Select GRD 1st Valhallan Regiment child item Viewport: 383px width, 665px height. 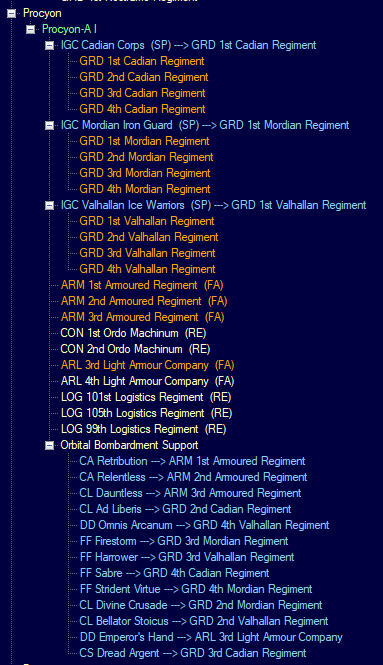[x=147, y=221]
